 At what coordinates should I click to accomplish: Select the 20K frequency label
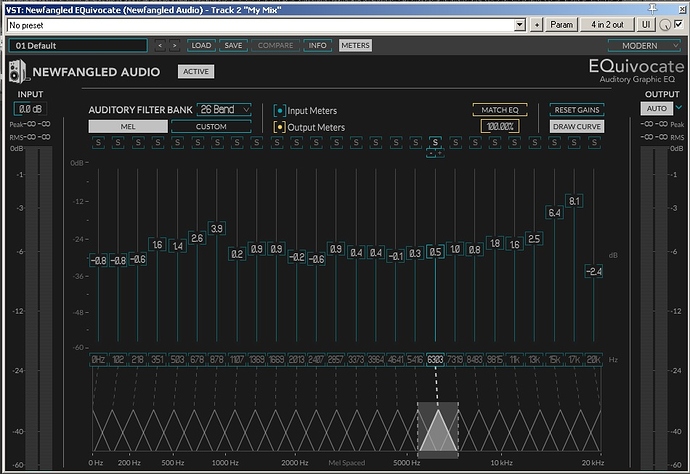pyautogui.click(x=594, y=360)
